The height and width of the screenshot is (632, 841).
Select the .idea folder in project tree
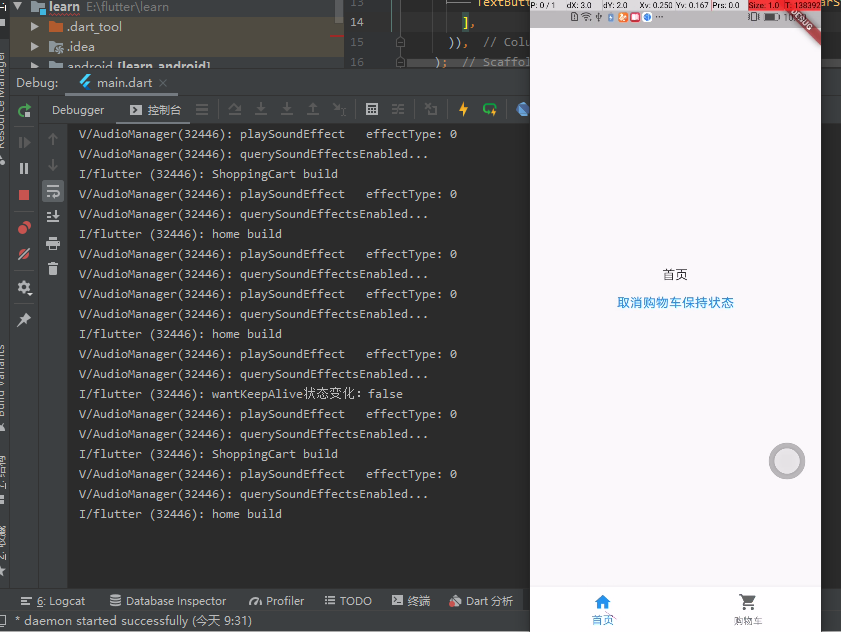point(80,47)
